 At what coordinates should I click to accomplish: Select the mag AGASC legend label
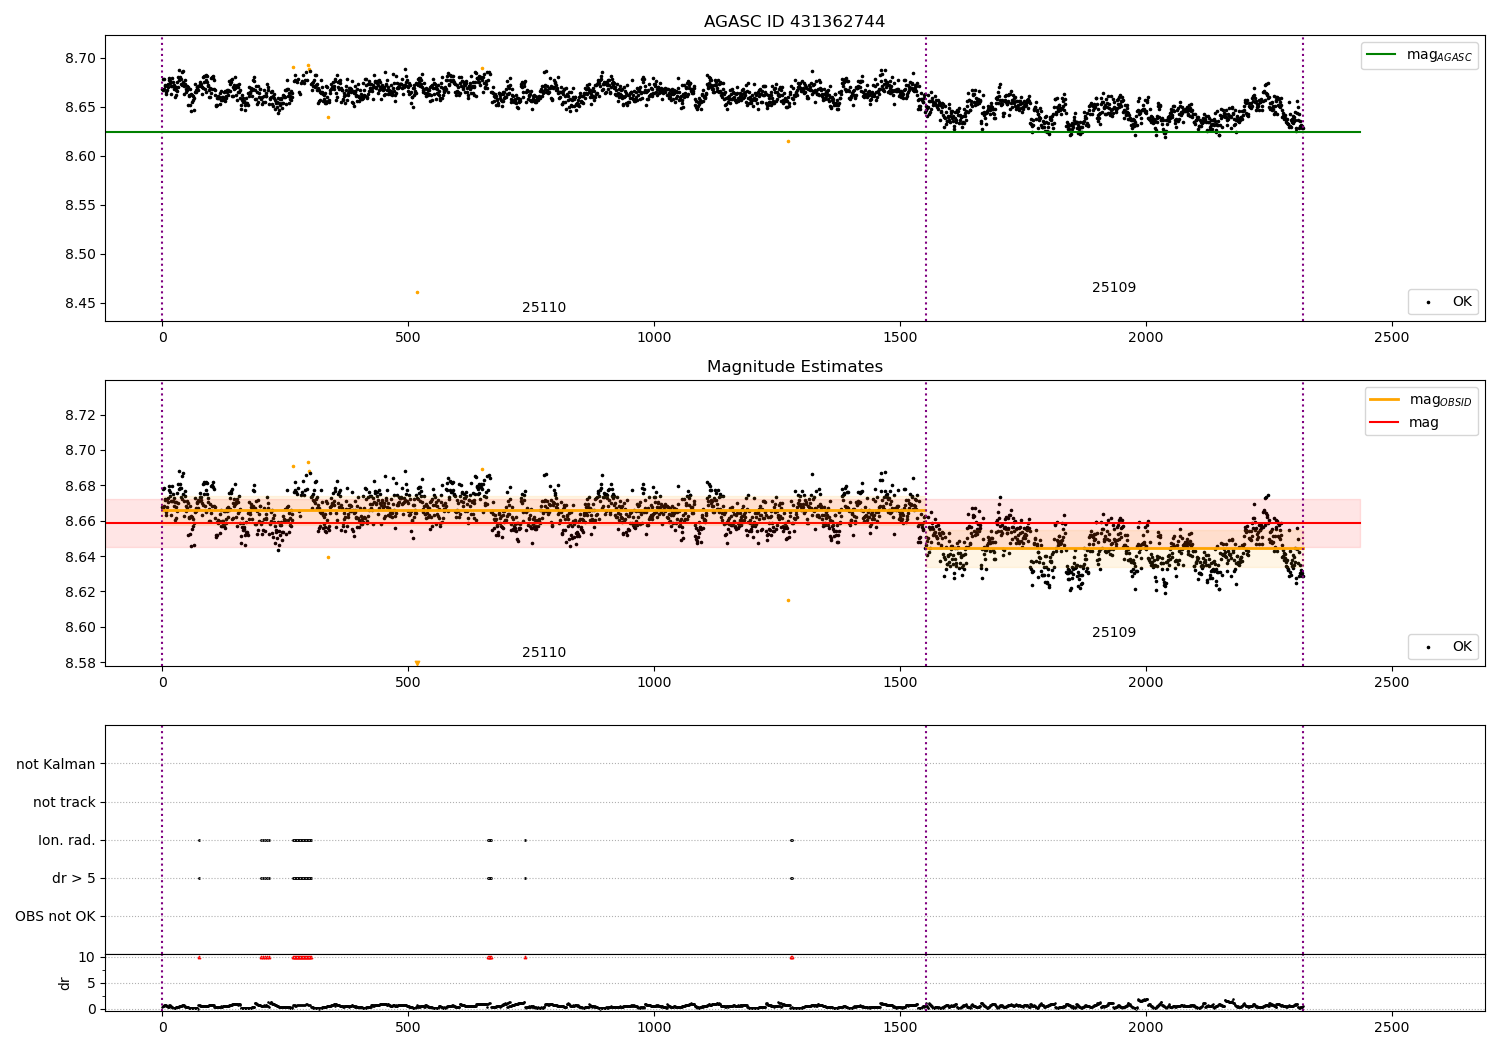(x=1439, y=56)
